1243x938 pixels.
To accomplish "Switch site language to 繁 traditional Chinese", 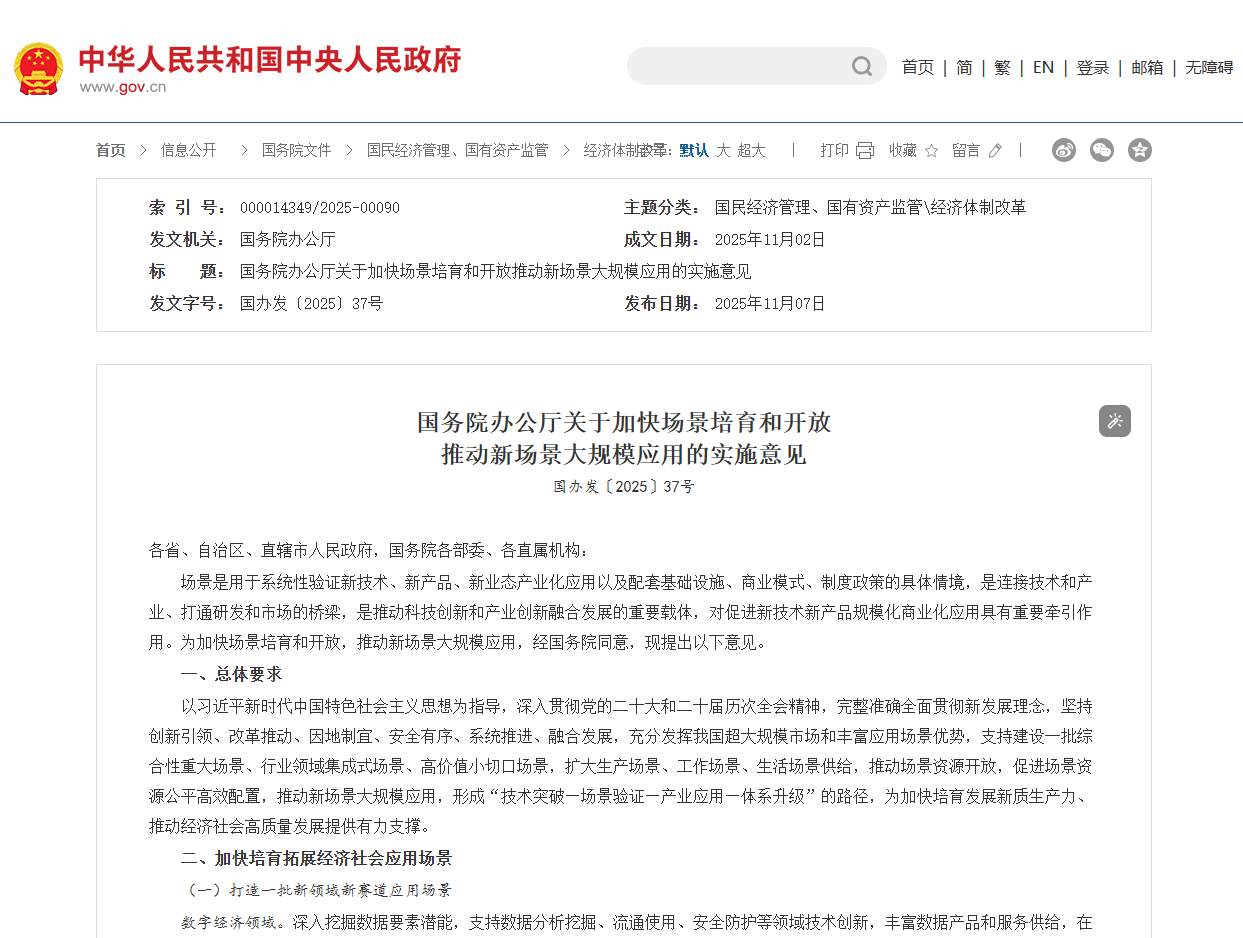I will pyautogui.click(x=1002, y=67).
